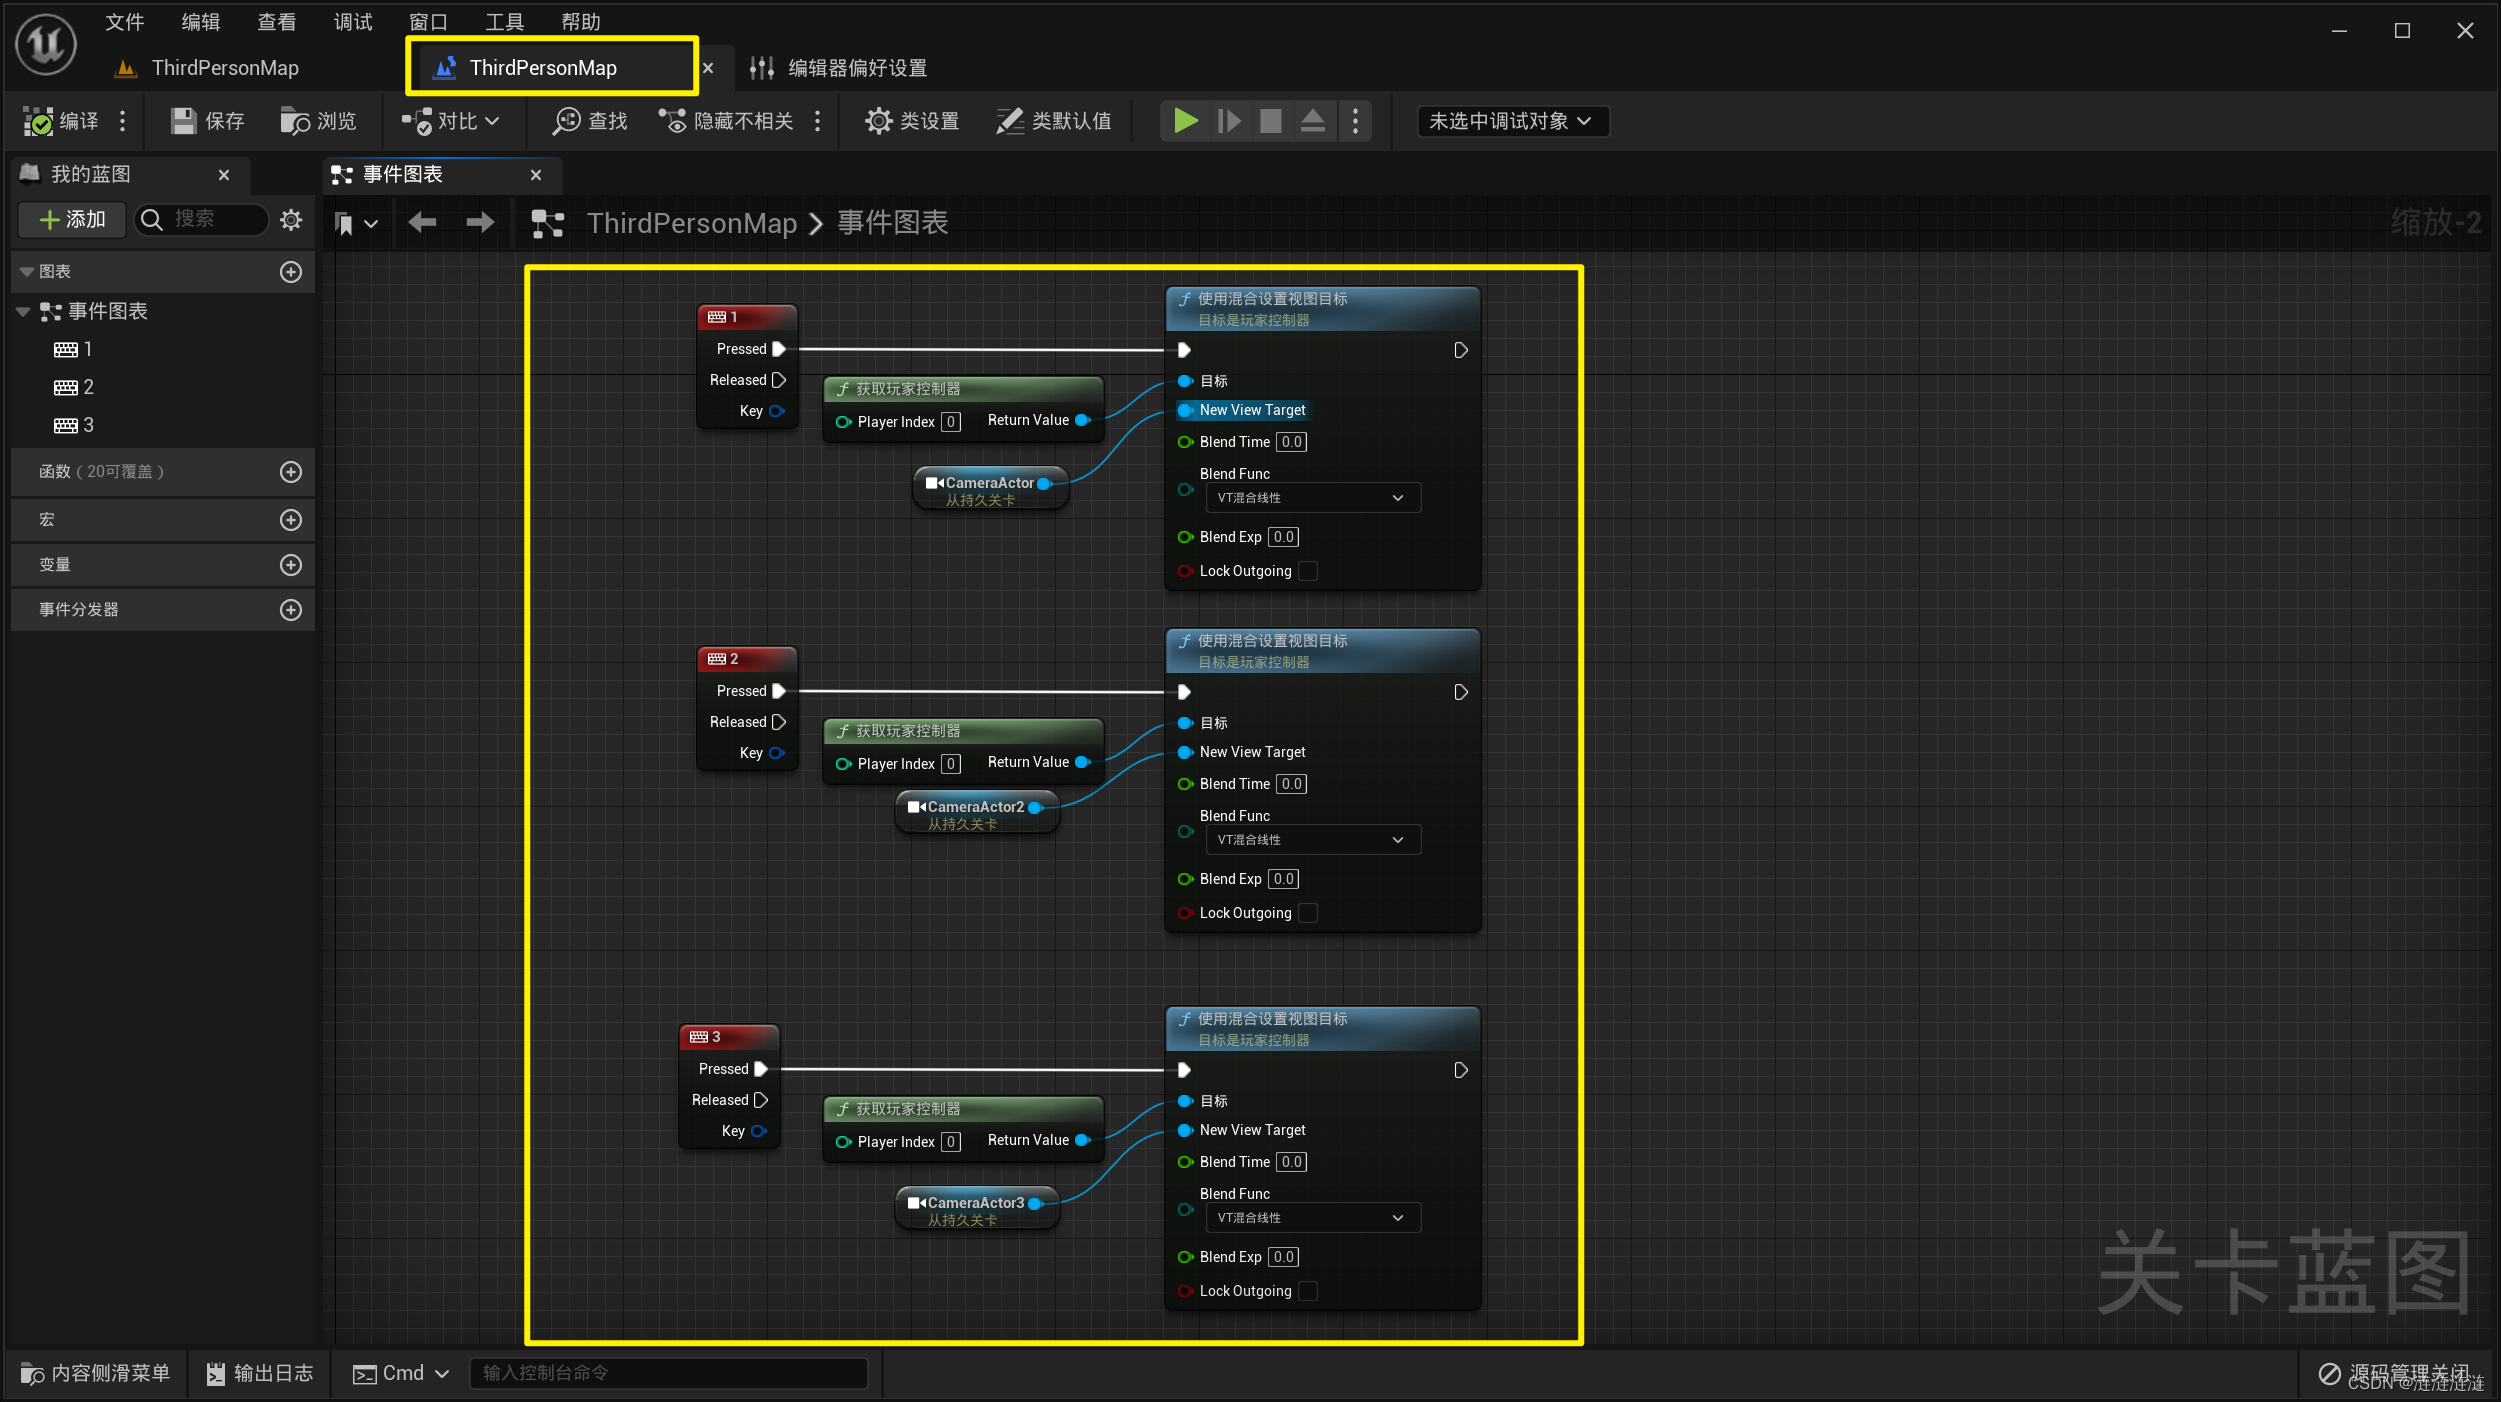Click the navigate back arrow in graph

(423, 222)
